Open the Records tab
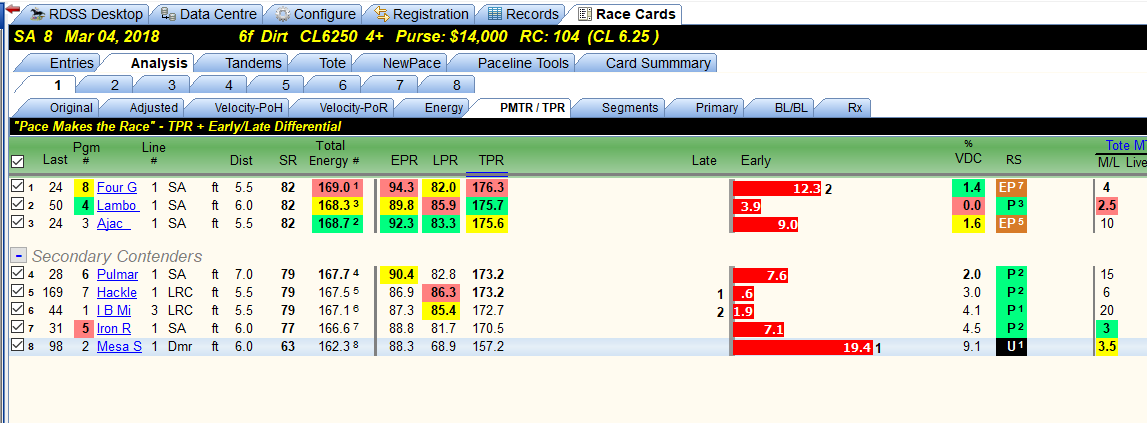The height and width of the screenshot is (423, 1147). [522, 14]
